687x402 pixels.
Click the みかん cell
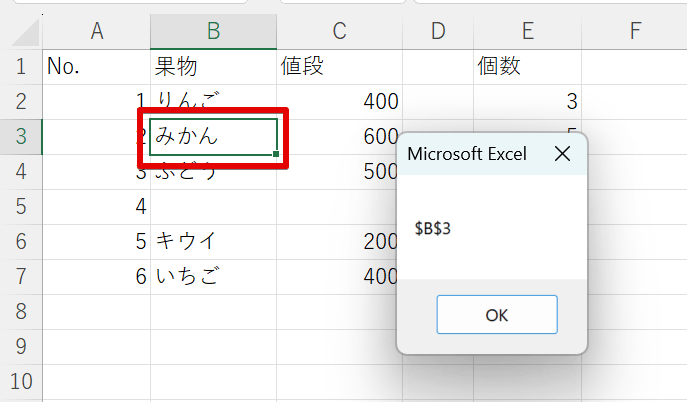coord(213,137)
